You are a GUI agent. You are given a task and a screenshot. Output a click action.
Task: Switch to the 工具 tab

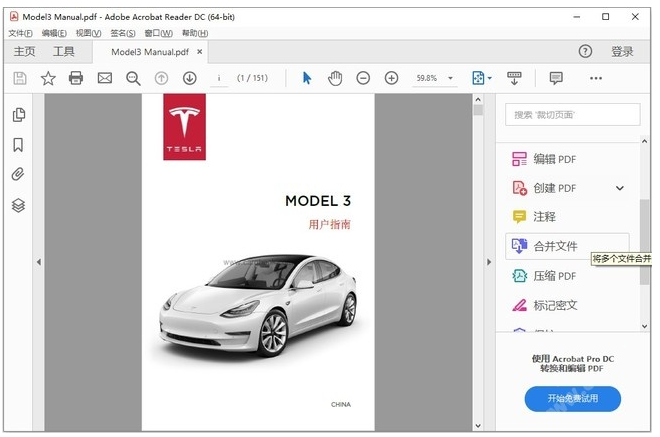[63, 52]
